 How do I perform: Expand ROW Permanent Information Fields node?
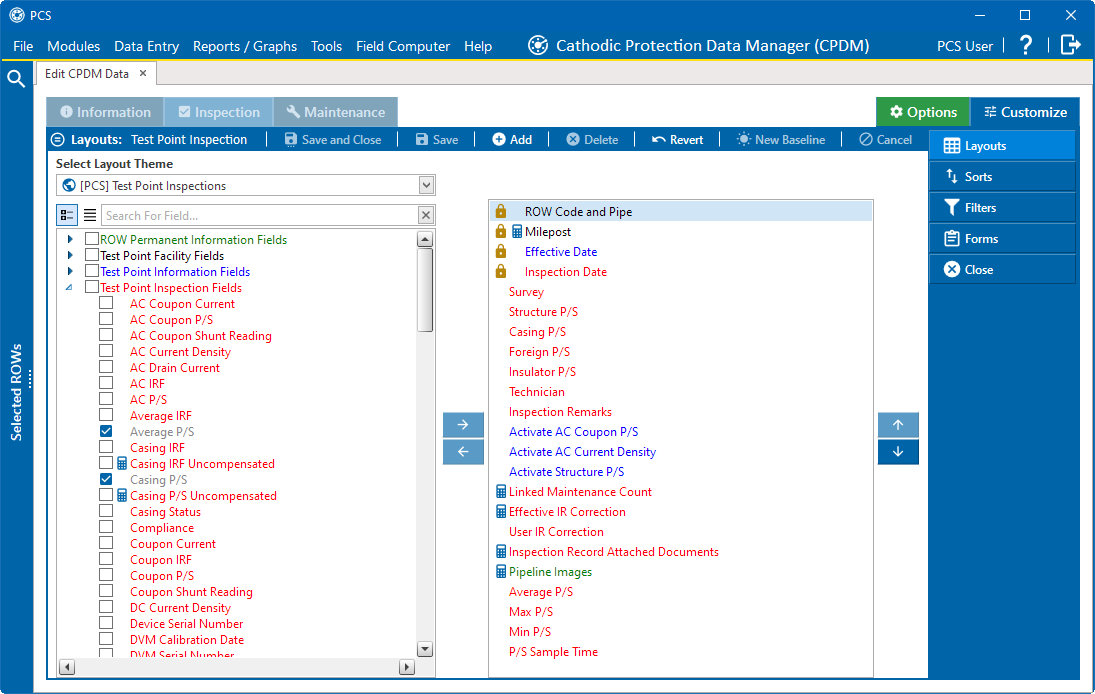pyautogui.click(x=70, y=239)
